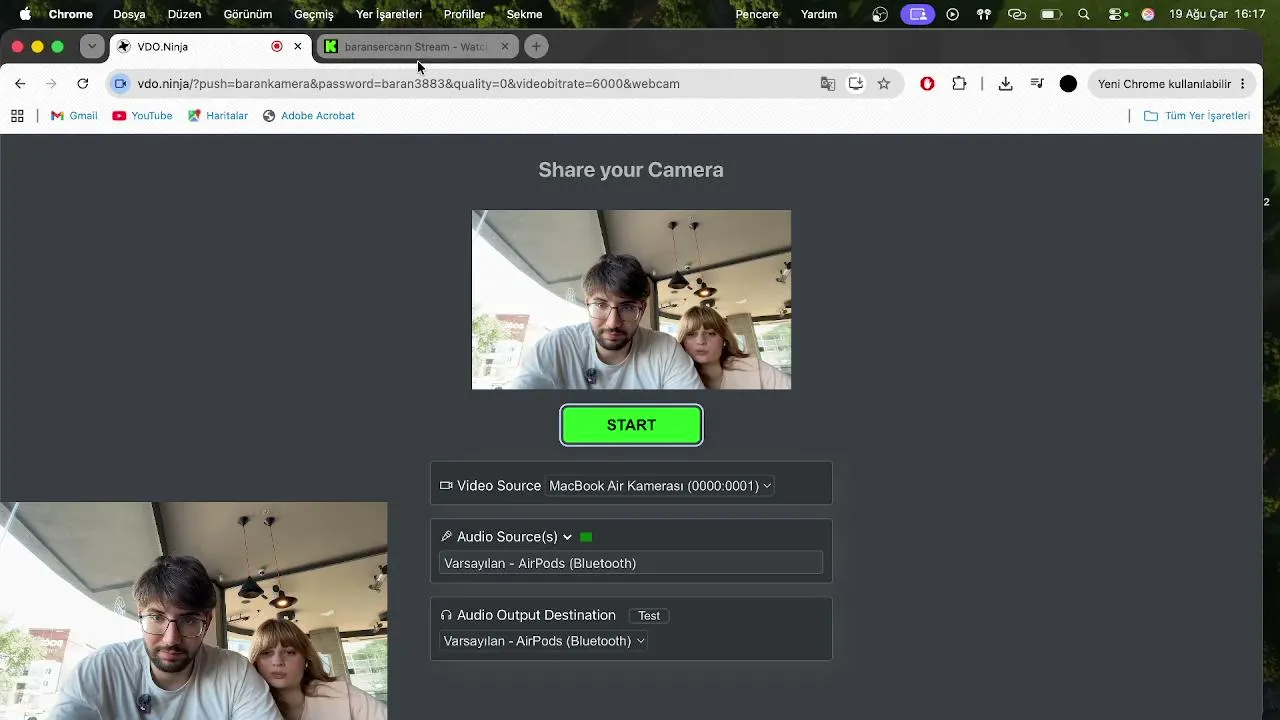Open the Profiller menu

click(464, 14)
